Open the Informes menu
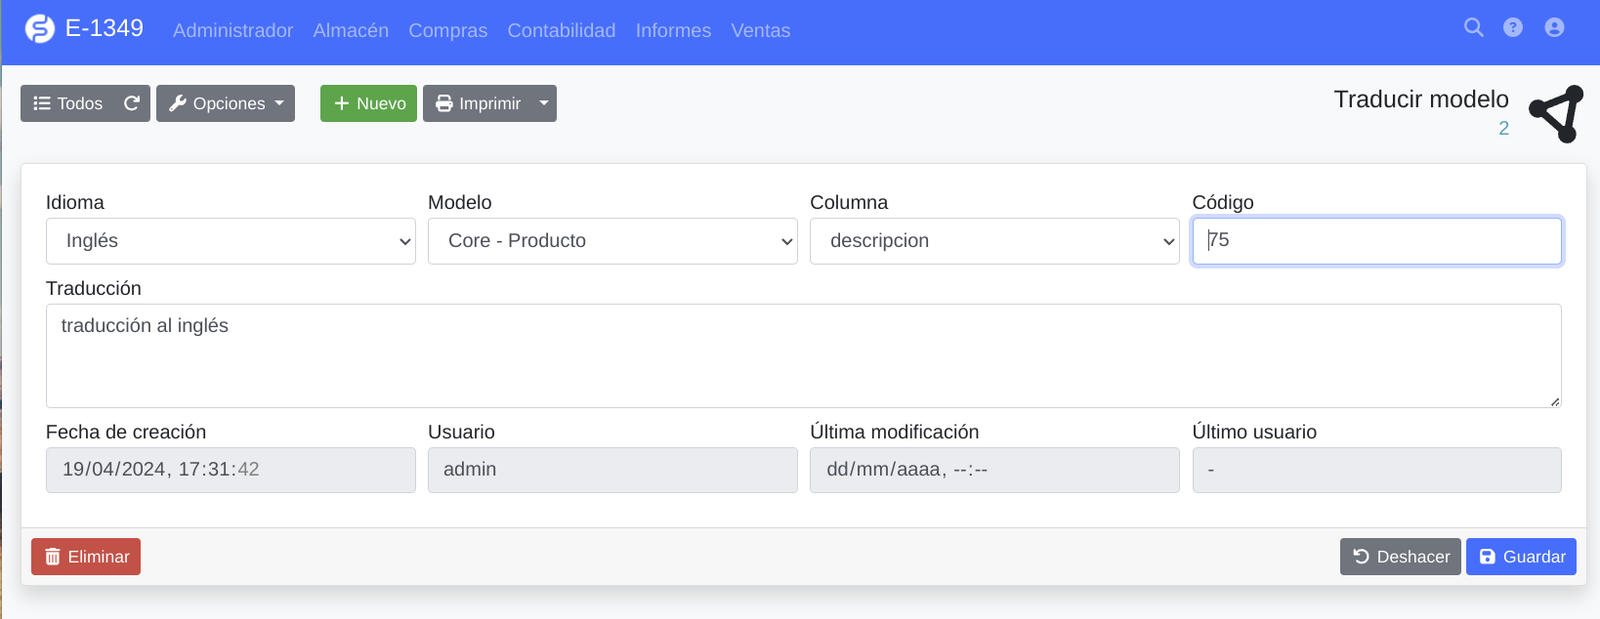This screenshot has width=1600, height=619. [673, 31]
